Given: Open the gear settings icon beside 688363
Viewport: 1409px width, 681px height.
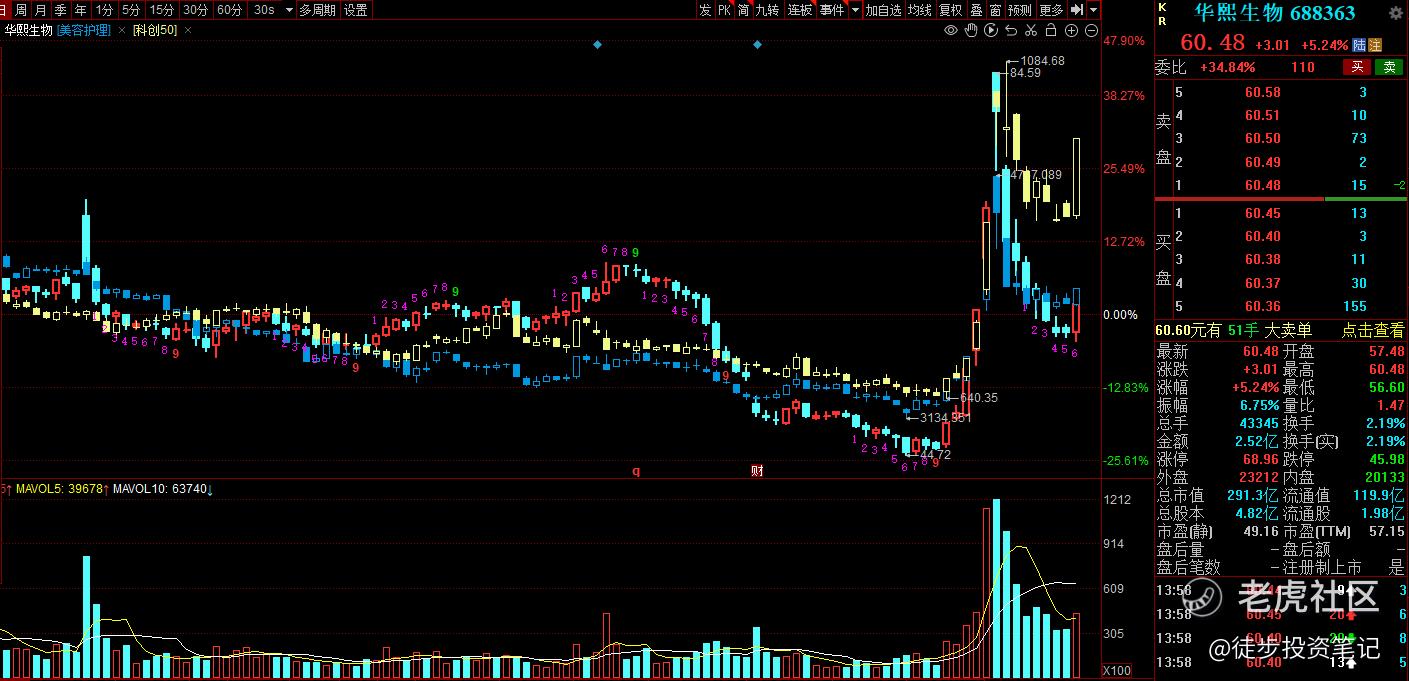Looking at the screenshot, I should (1395, 13).
